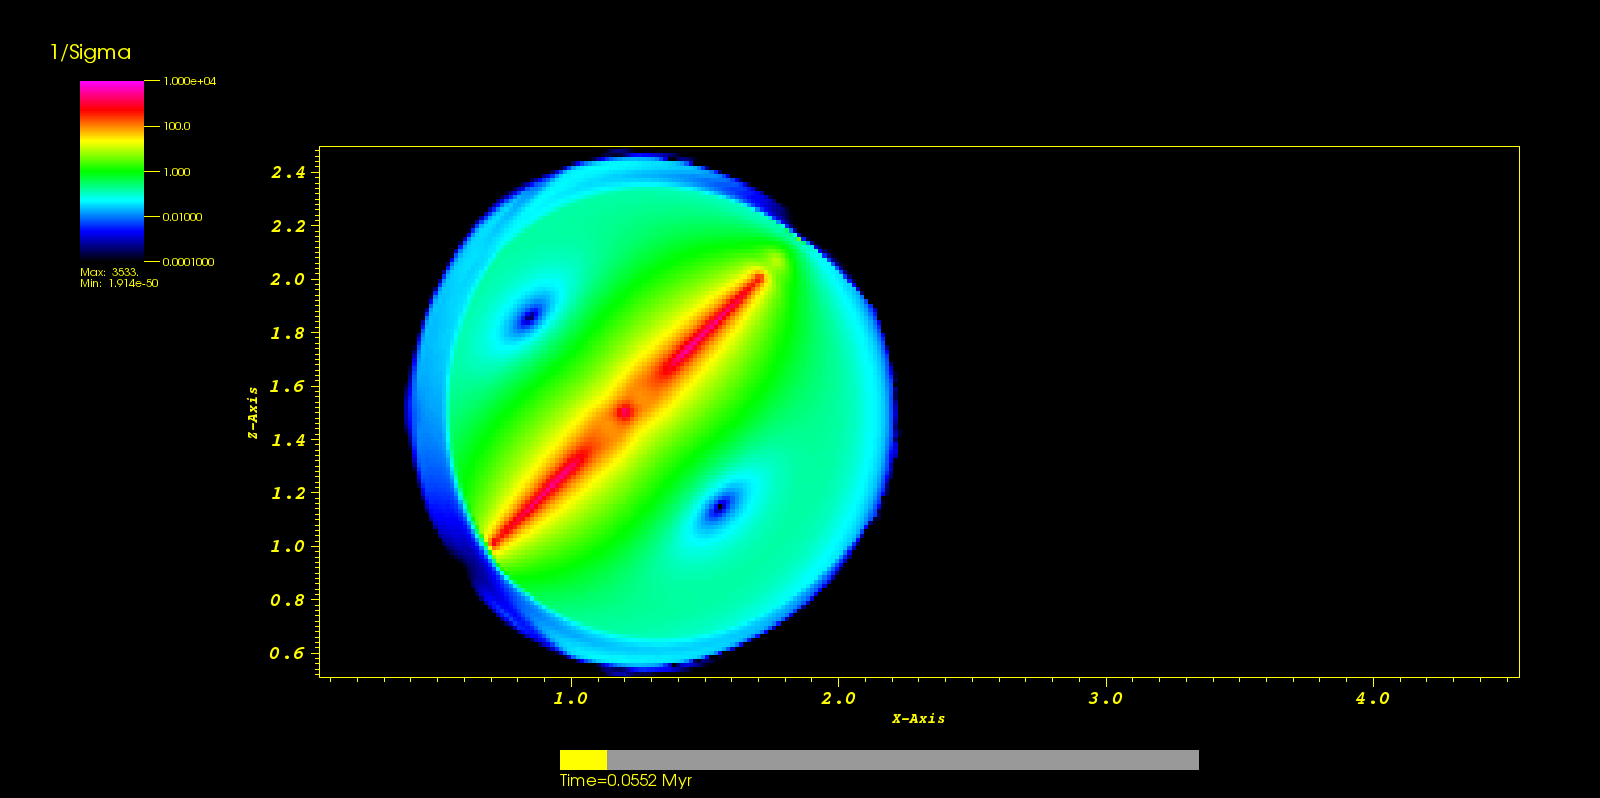Click the 'Z-Axis' title
1600x798 pixels.
click(253, 412)
